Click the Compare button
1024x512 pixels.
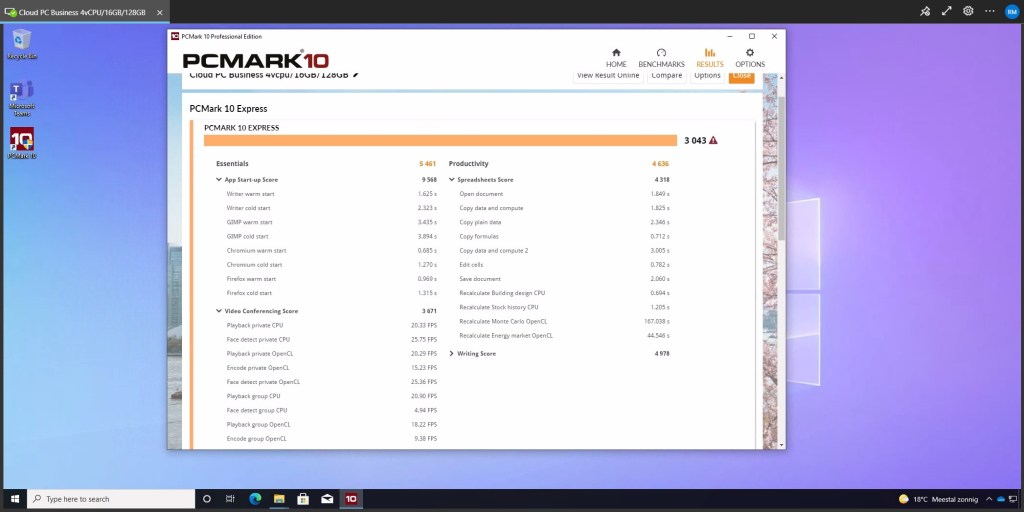[x=667, y=76]
